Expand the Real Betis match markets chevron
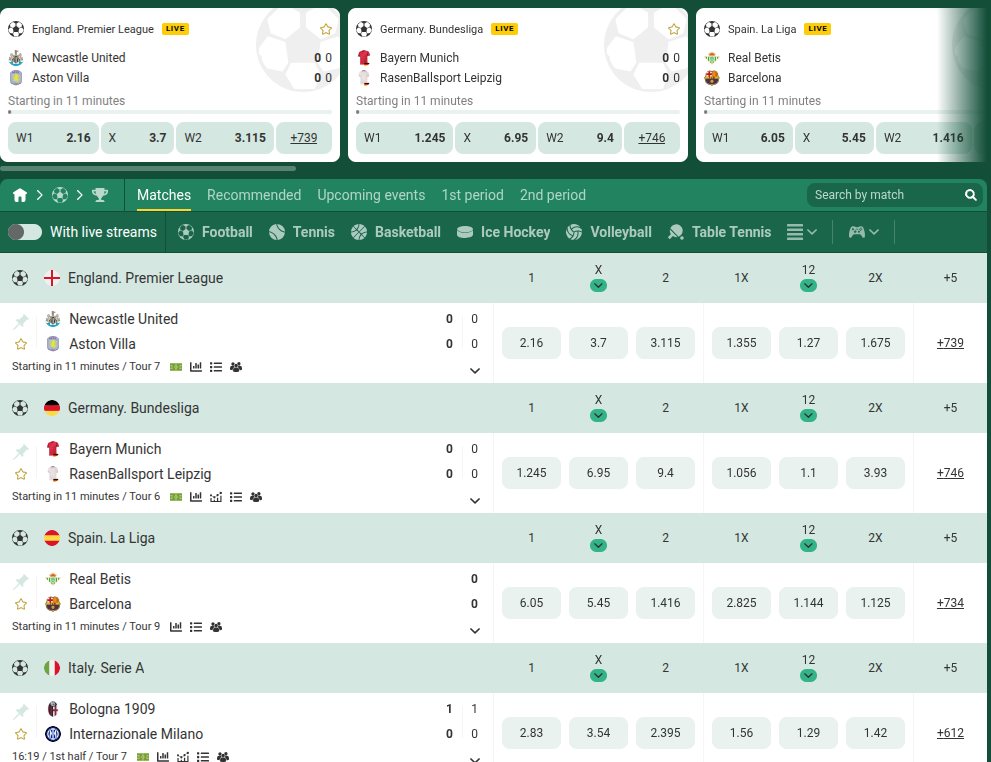This screenshot has height=762, width=991. pos(475,631)
